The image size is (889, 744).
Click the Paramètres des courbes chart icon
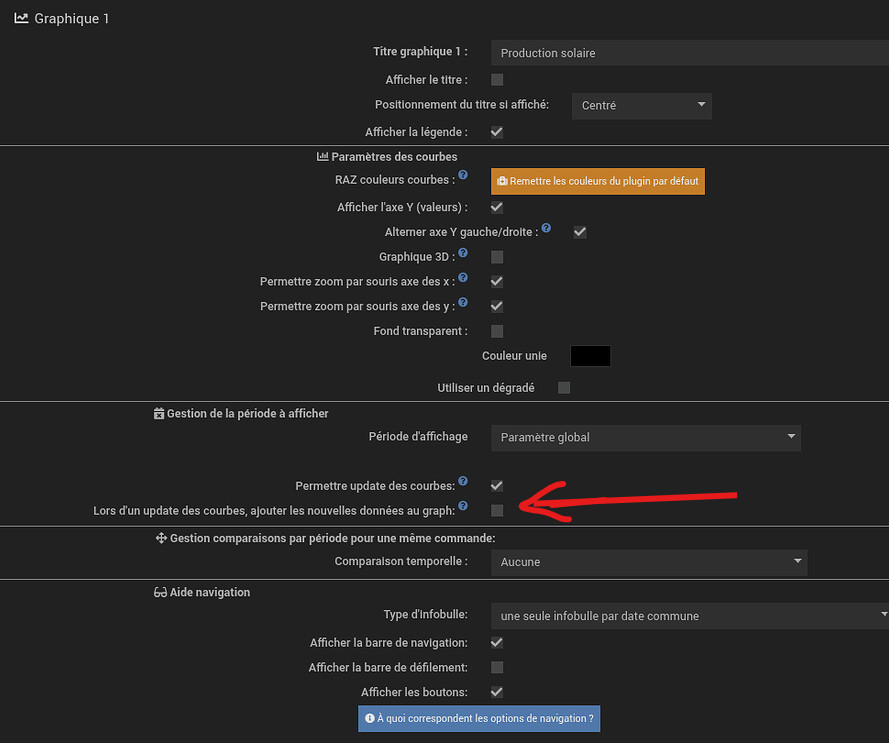pyautogui.click(x=322, y=156)
